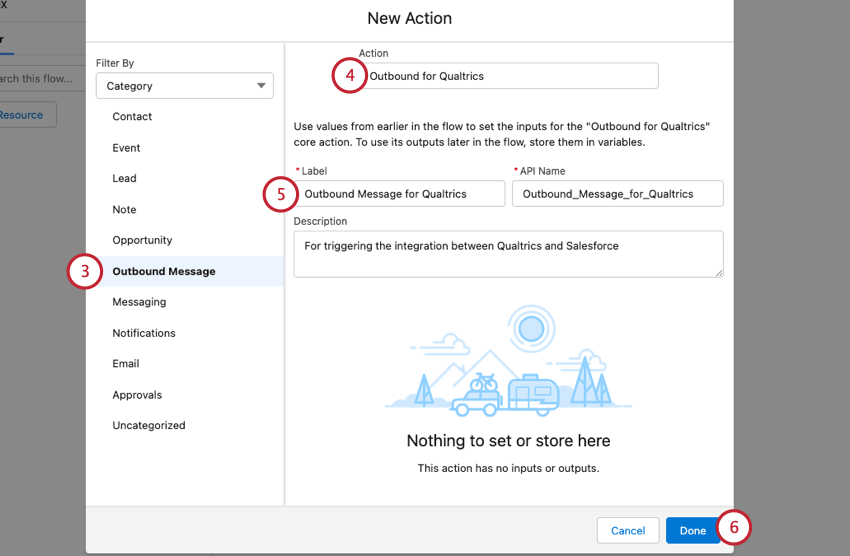The height and width of the screenshot is (556, 850).
Task: Select the Approvals category
Action: pyautogui.click(x=137, y=395)
